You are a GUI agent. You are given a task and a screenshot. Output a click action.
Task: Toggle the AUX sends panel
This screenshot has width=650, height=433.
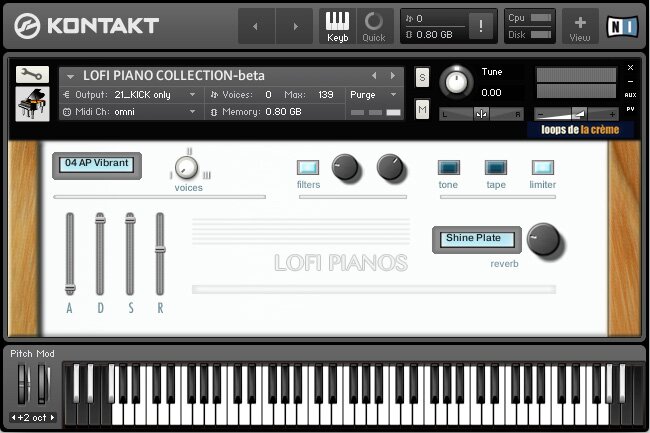(630, 95)
